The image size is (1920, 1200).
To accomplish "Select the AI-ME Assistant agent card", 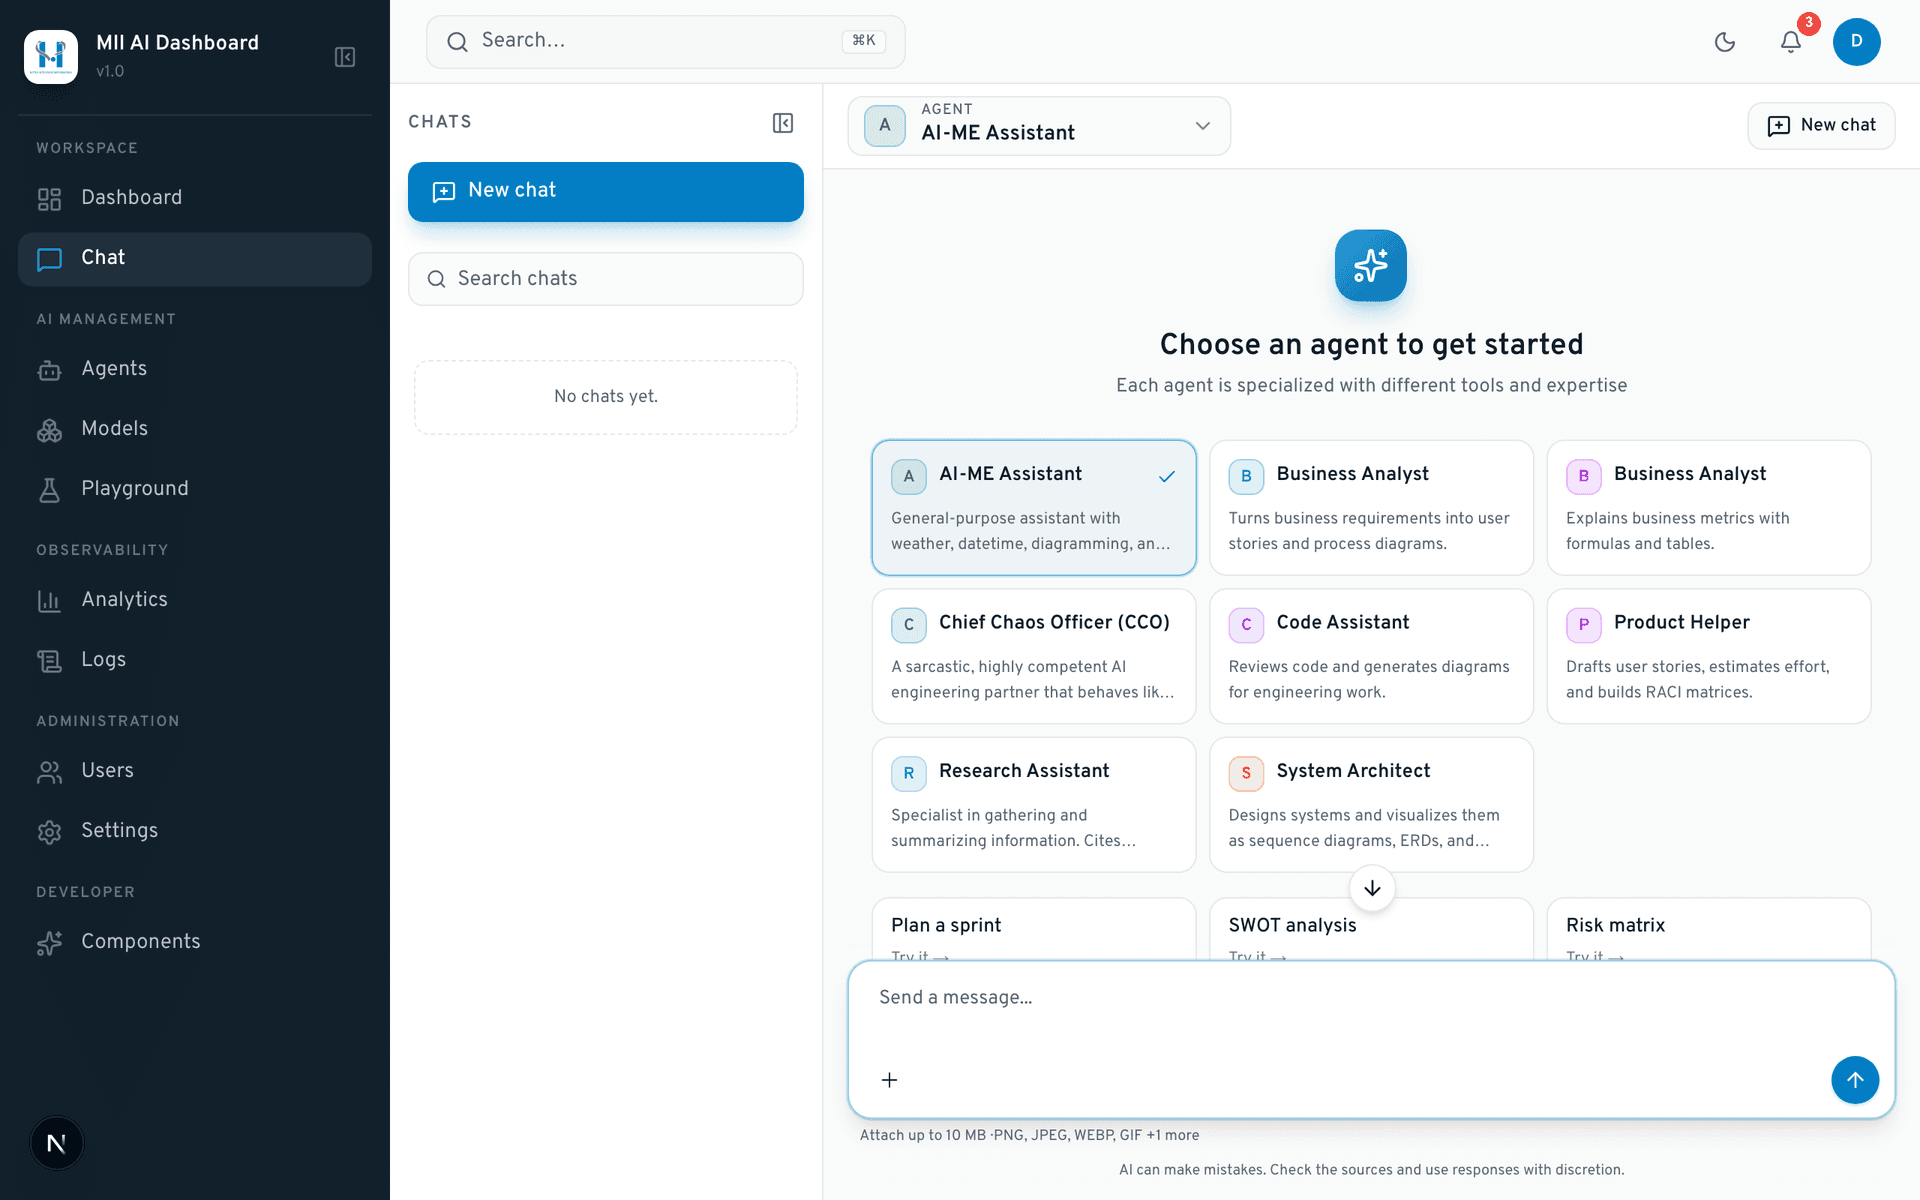I will pyautogui.click(x=1034, y=508).
